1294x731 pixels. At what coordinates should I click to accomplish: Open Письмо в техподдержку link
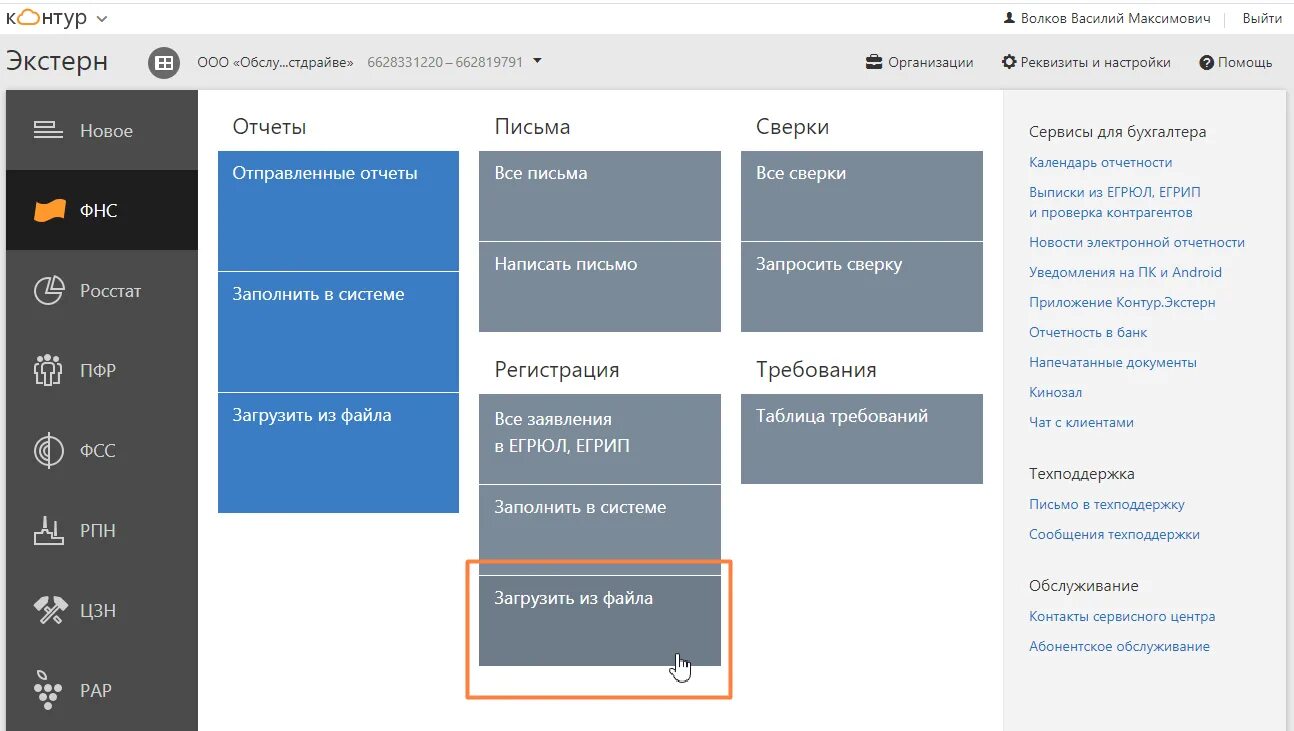(1107, 504)
